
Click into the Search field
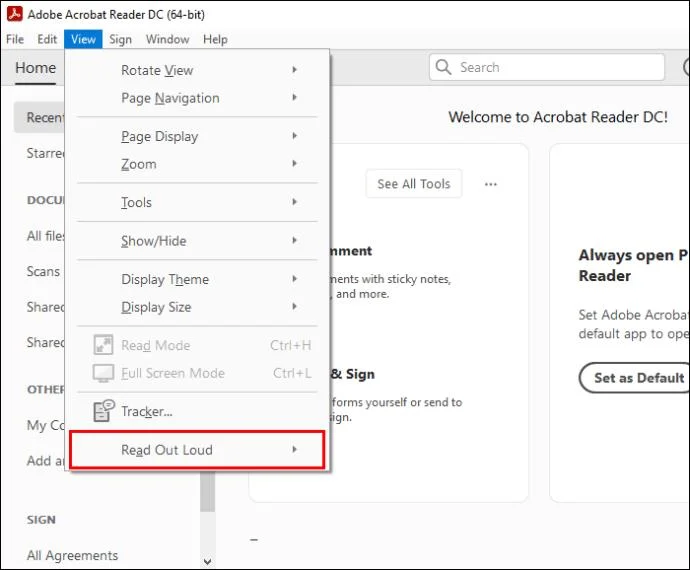(547, 67)
